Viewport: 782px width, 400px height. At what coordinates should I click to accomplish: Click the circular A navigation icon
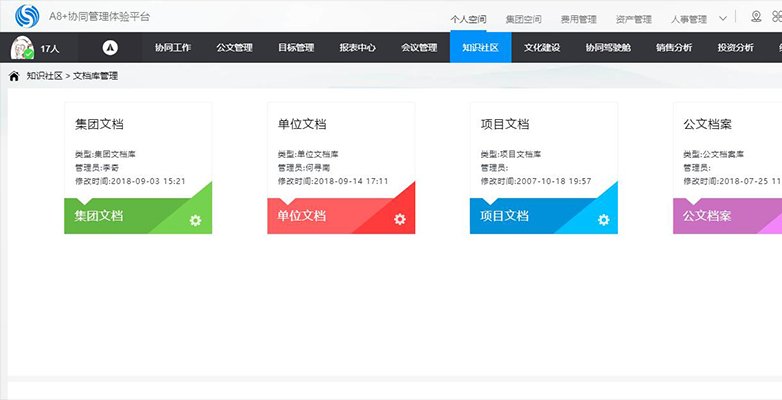(110, 48)
